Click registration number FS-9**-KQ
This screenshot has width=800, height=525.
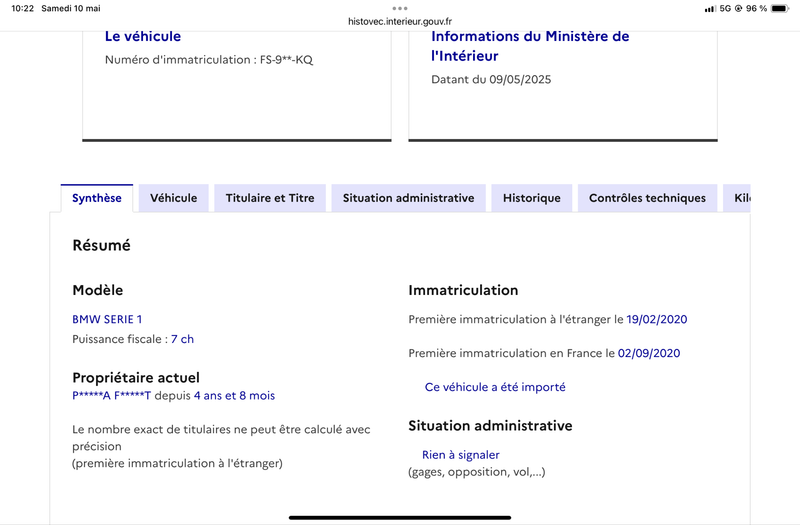tap(286, 60)
